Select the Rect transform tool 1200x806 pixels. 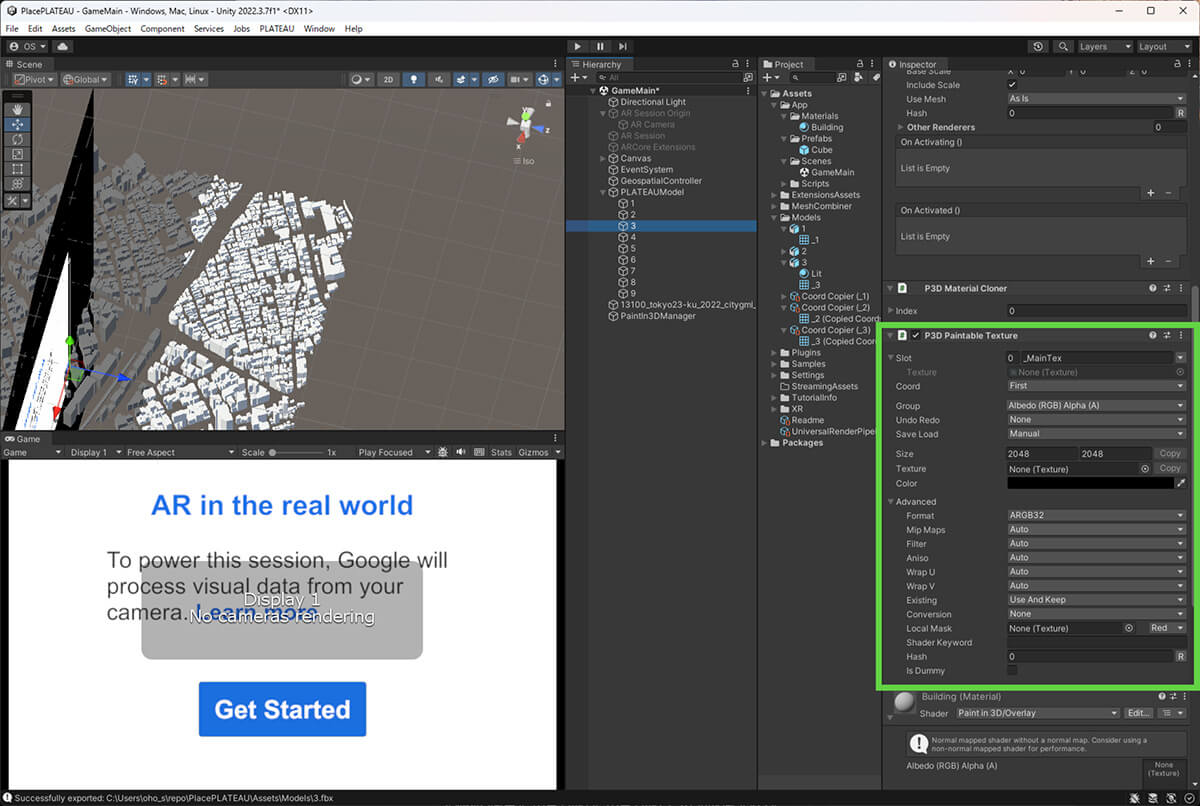click(x=17, y=170)
